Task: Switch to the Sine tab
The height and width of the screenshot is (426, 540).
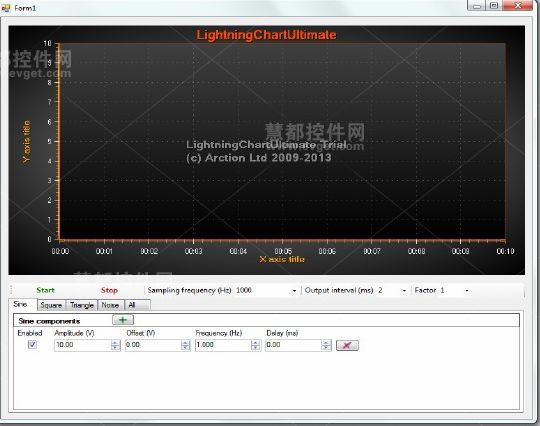Action: click(x=22, y=304)
